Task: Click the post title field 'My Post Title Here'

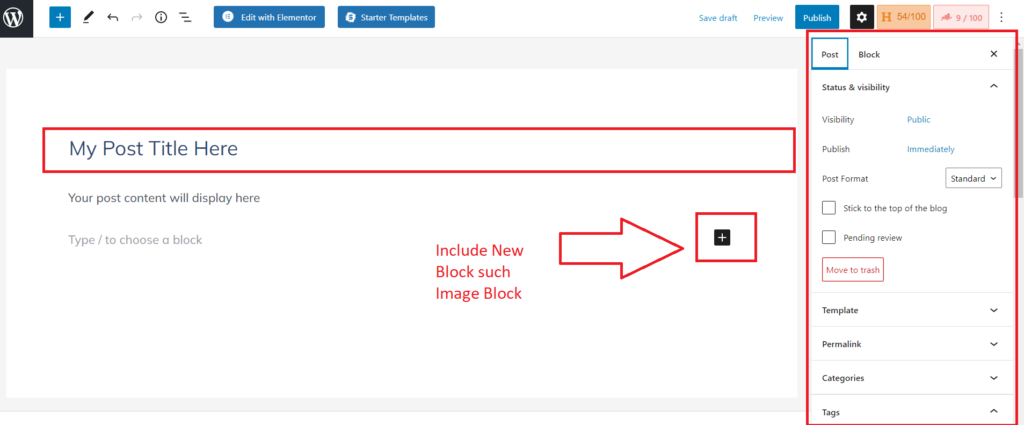Action: 419,149
